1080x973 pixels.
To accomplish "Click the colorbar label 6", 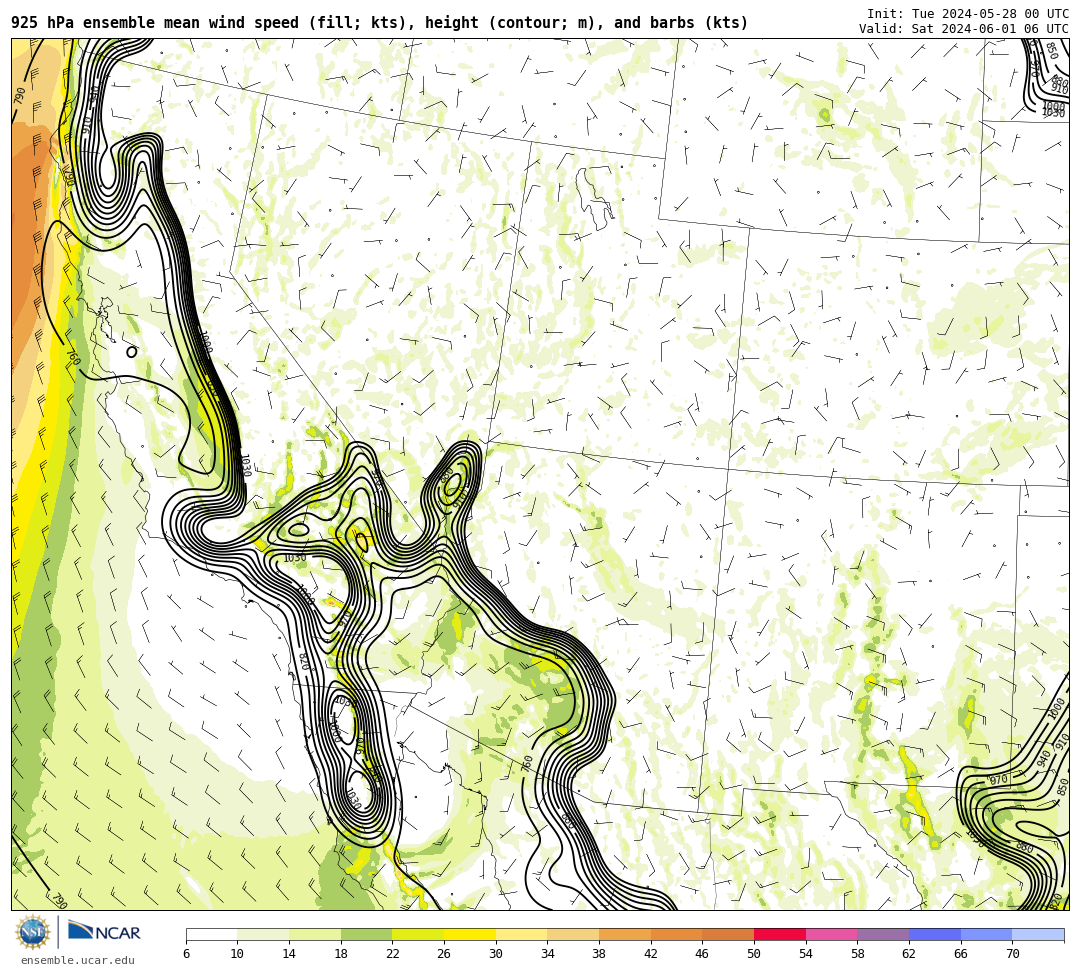I will coord(186,954).
